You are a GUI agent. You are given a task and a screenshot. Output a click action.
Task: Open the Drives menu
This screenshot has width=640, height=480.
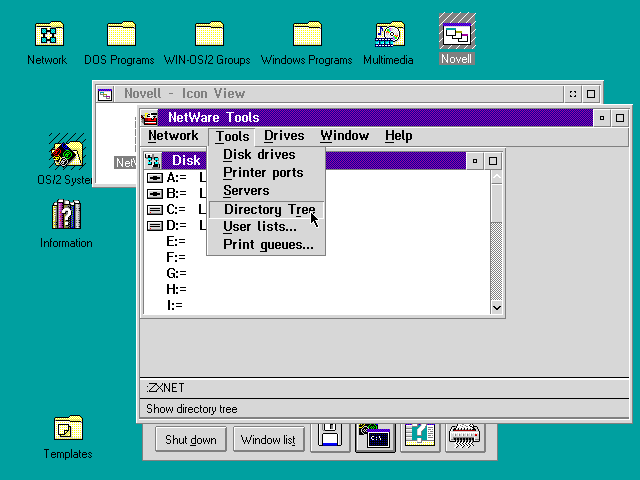tap(284, 136)
